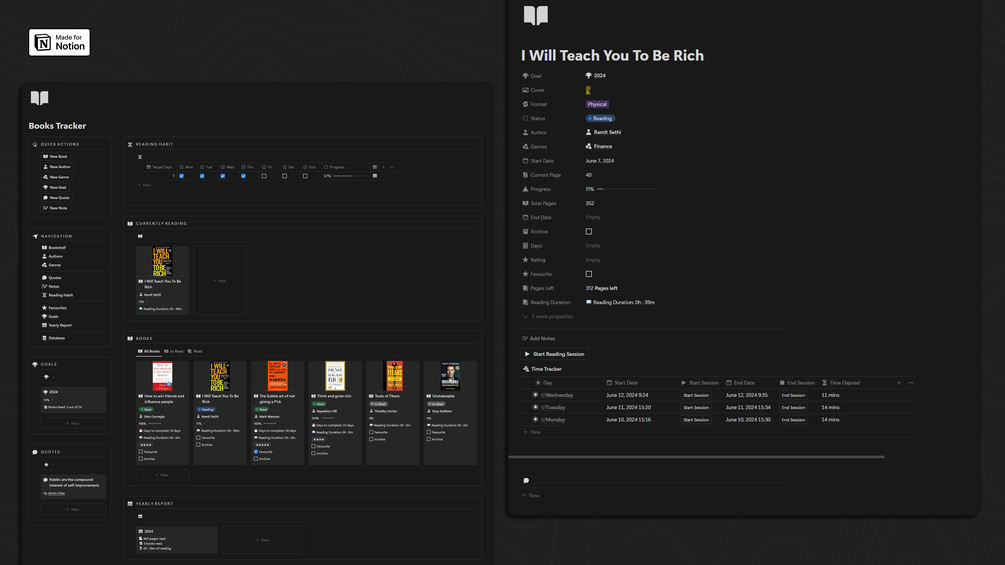
Task: Click the Ramit Sethi author value in properties
Action: (603, 133)
